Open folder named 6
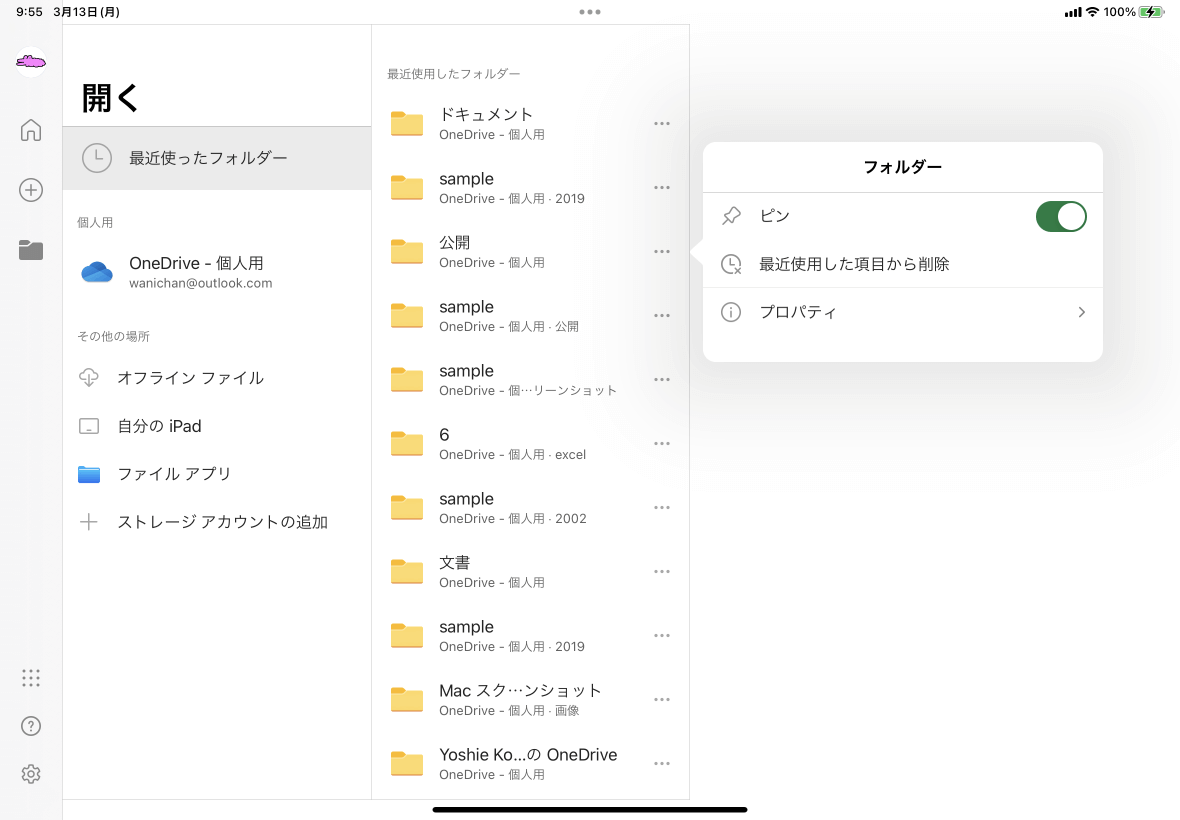This screenshot has height=820, width=1180. (531, 444)
